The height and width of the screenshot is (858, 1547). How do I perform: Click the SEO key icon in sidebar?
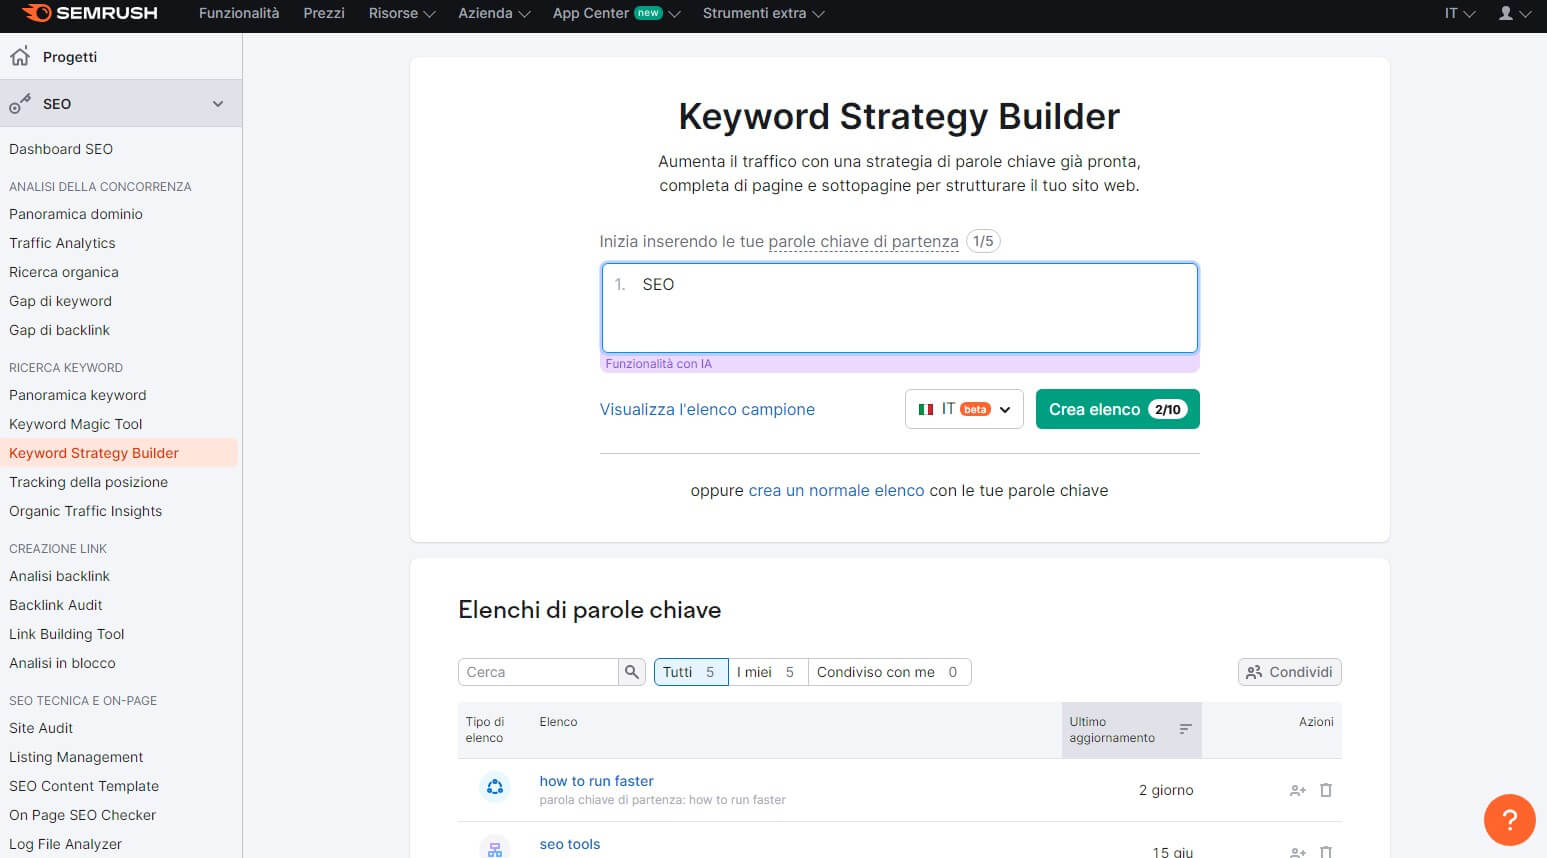(20, 103)
